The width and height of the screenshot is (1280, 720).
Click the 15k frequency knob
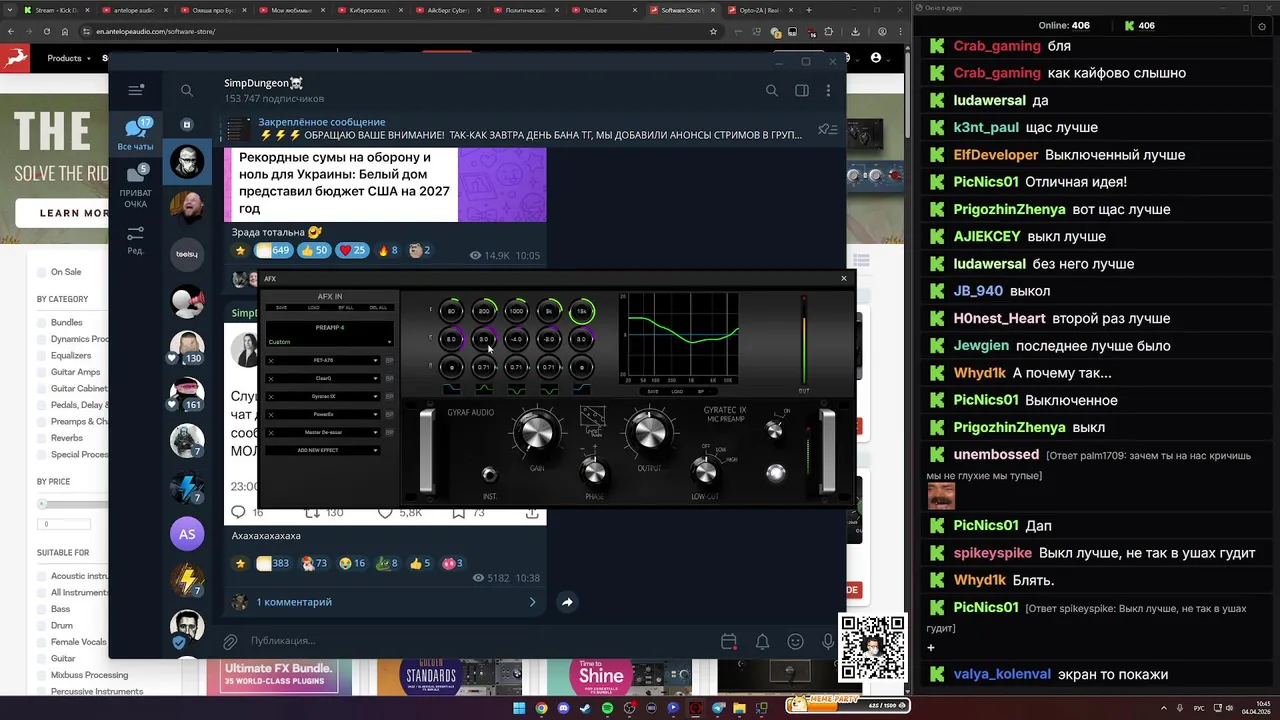[x=582, y=311]
